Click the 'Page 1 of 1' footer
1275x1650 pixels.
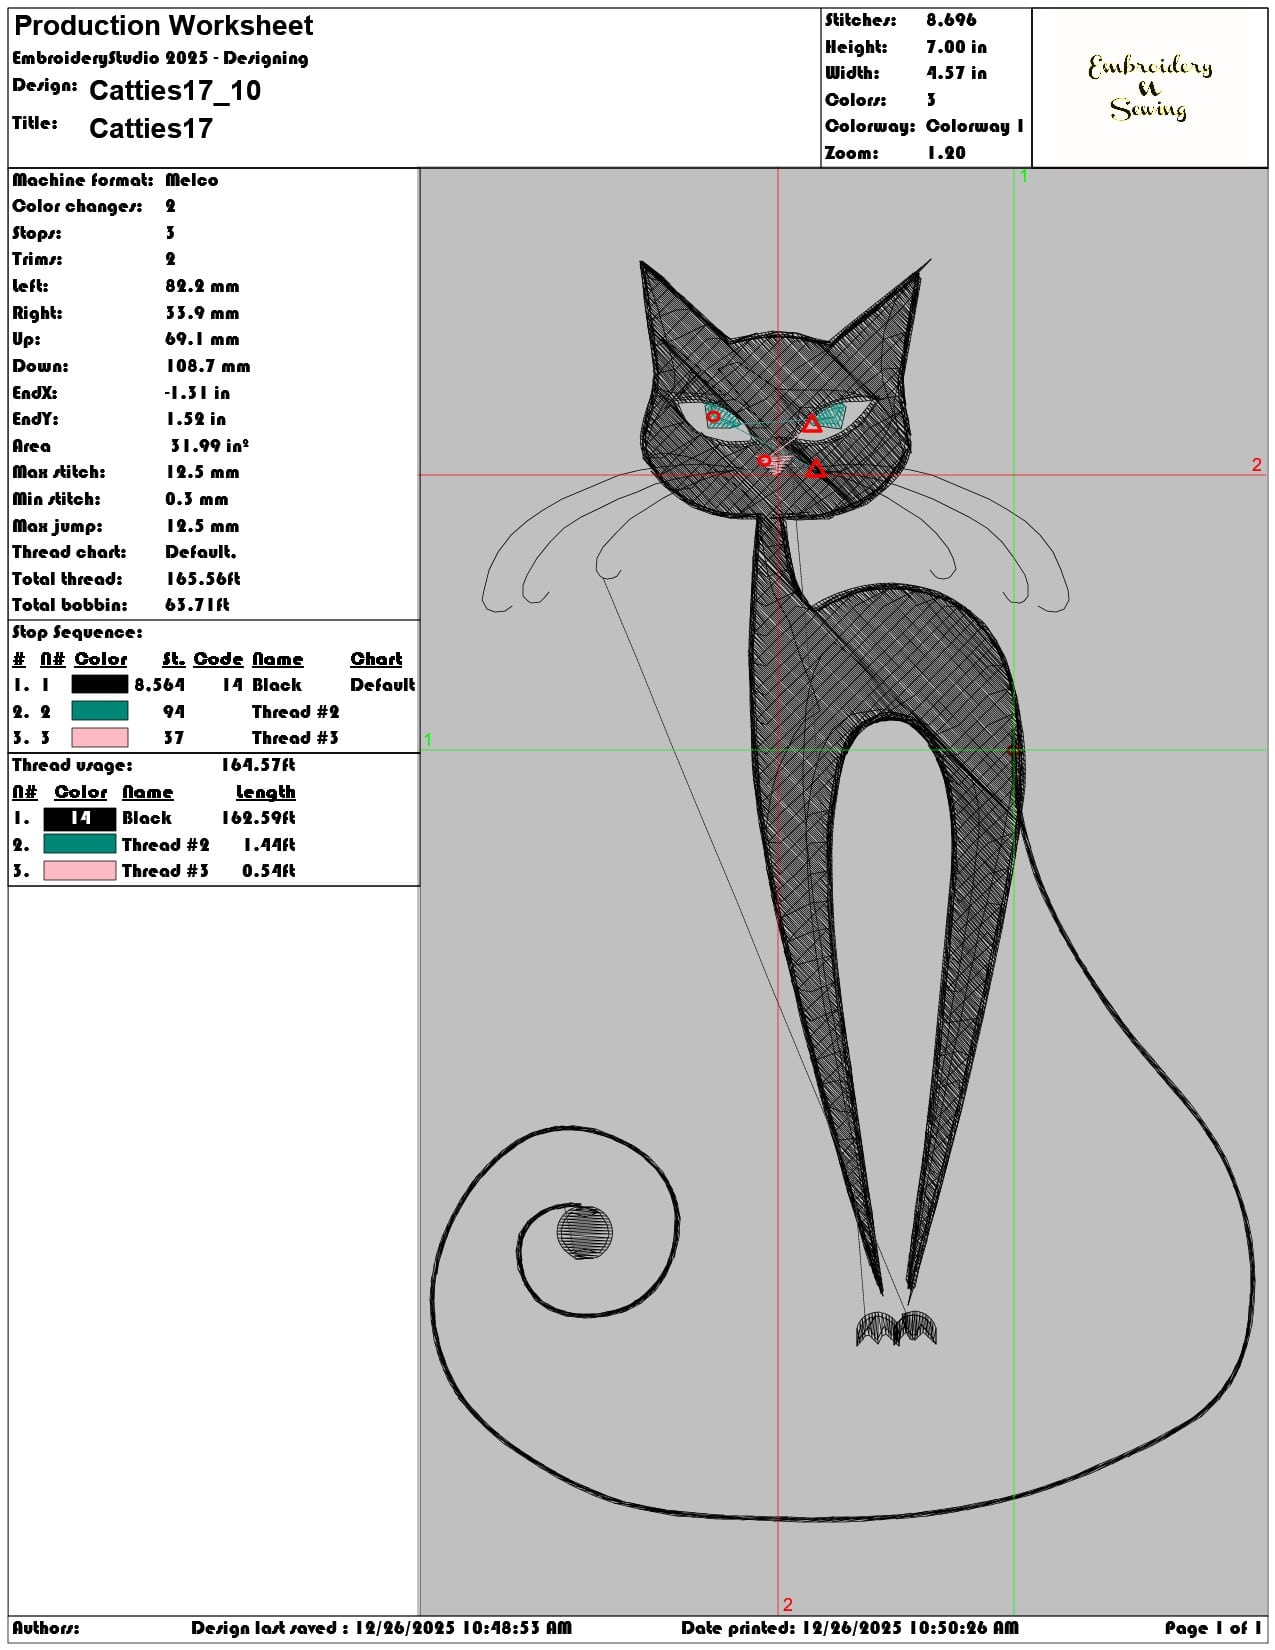[1212, 1628]
